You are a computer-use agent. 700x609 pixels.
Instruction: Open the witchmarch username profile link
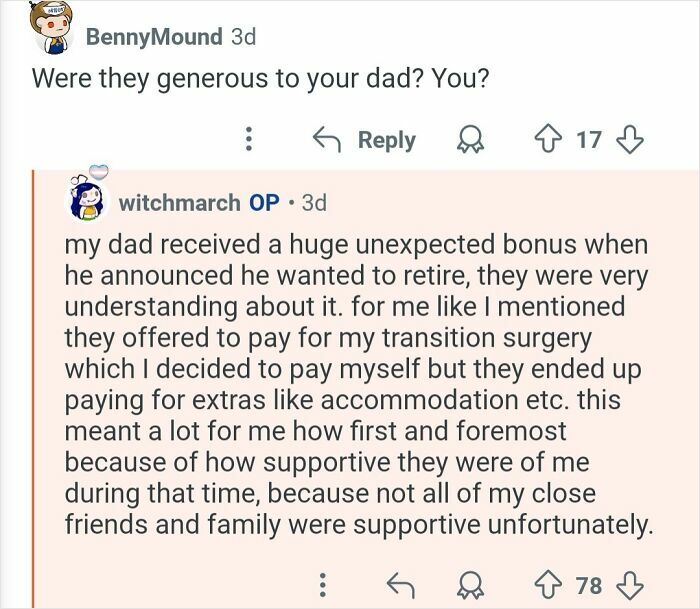tap(180, 203)
